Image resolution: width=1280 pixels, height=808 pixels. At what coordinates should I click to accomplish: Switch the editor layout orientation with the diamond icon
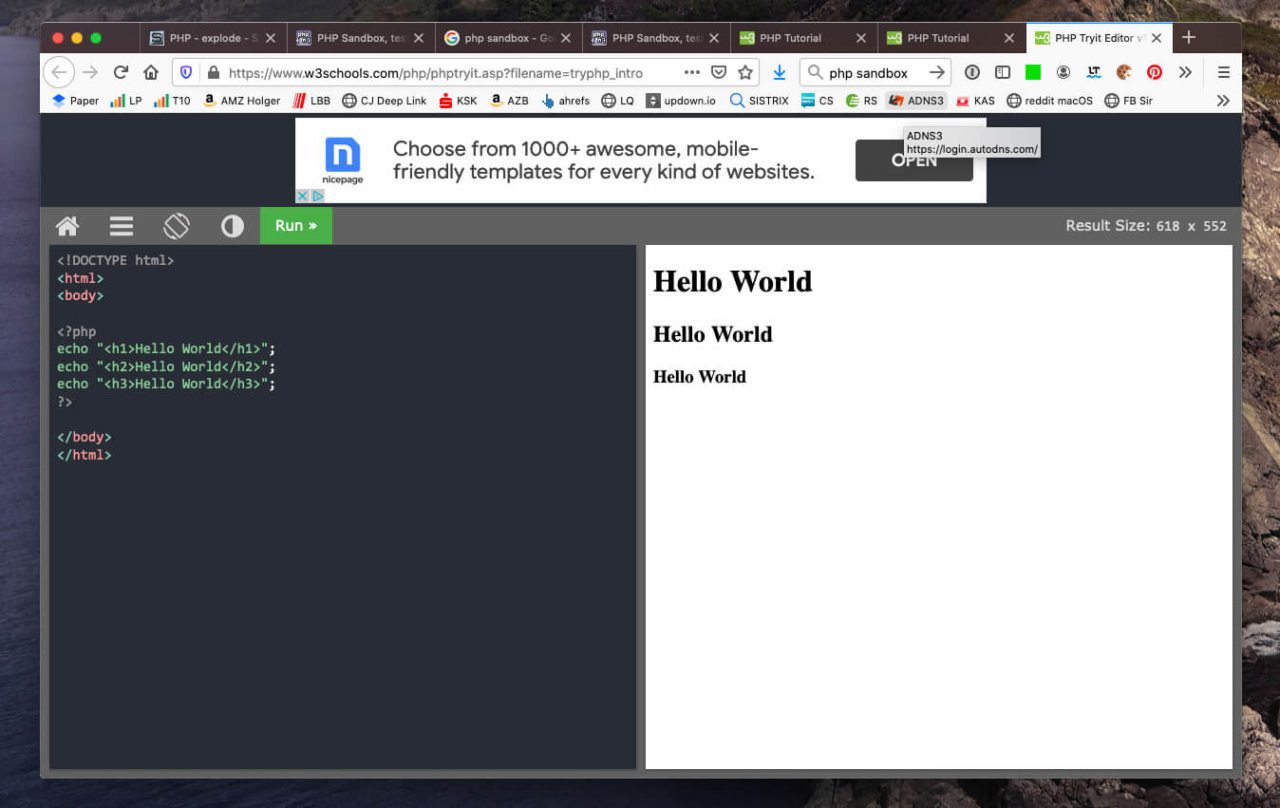click(x=176, y=226)
